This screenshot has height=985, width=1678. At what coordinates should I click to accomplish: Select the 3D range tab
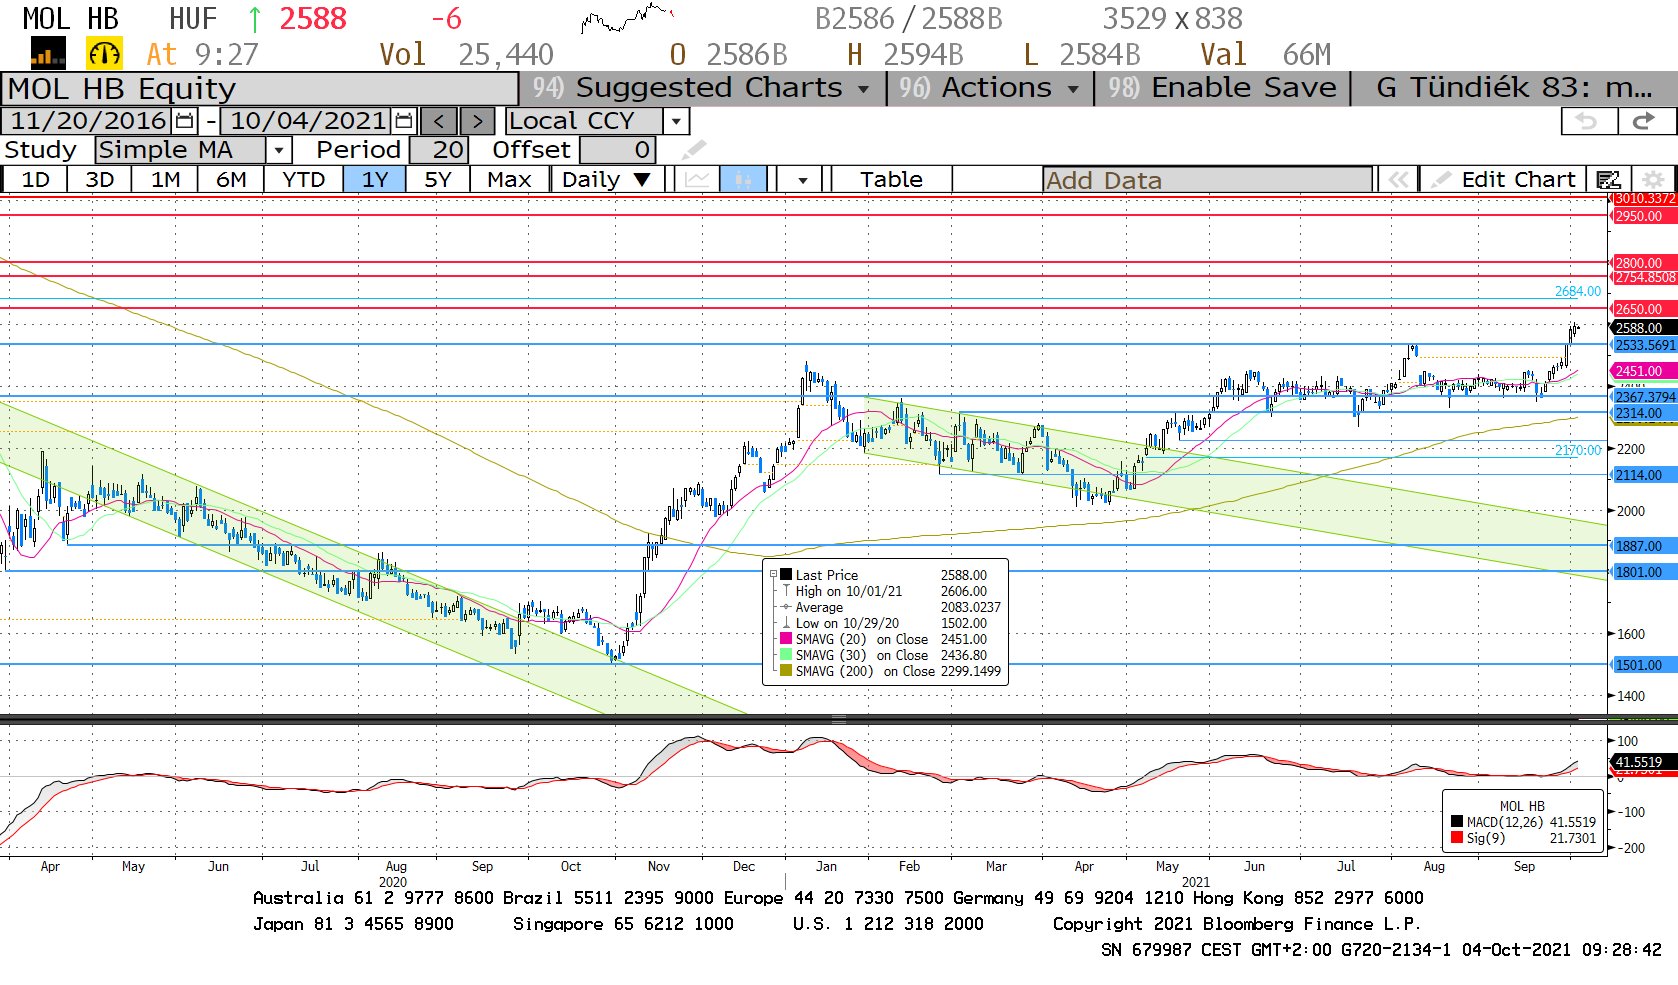point(99,180)
